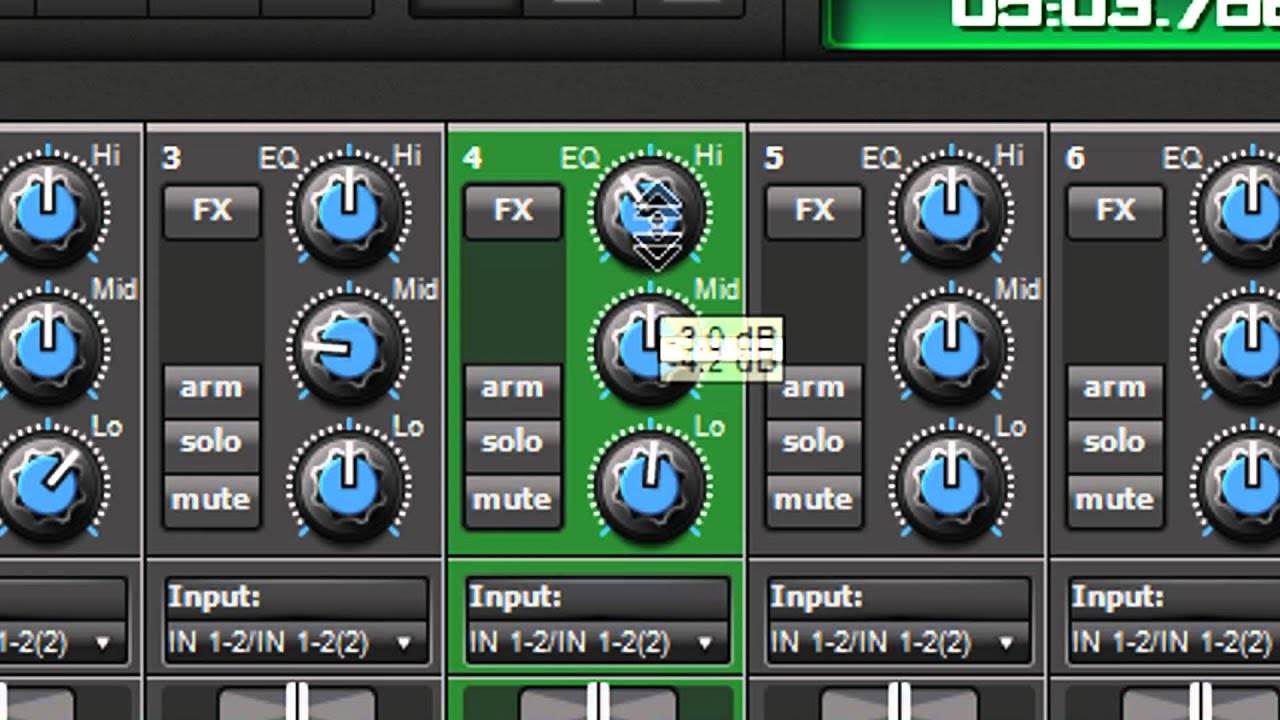This screenshot has width=1280, height=720.
Task: Arm track 3 for recording
Action: [x=211, y=389]
